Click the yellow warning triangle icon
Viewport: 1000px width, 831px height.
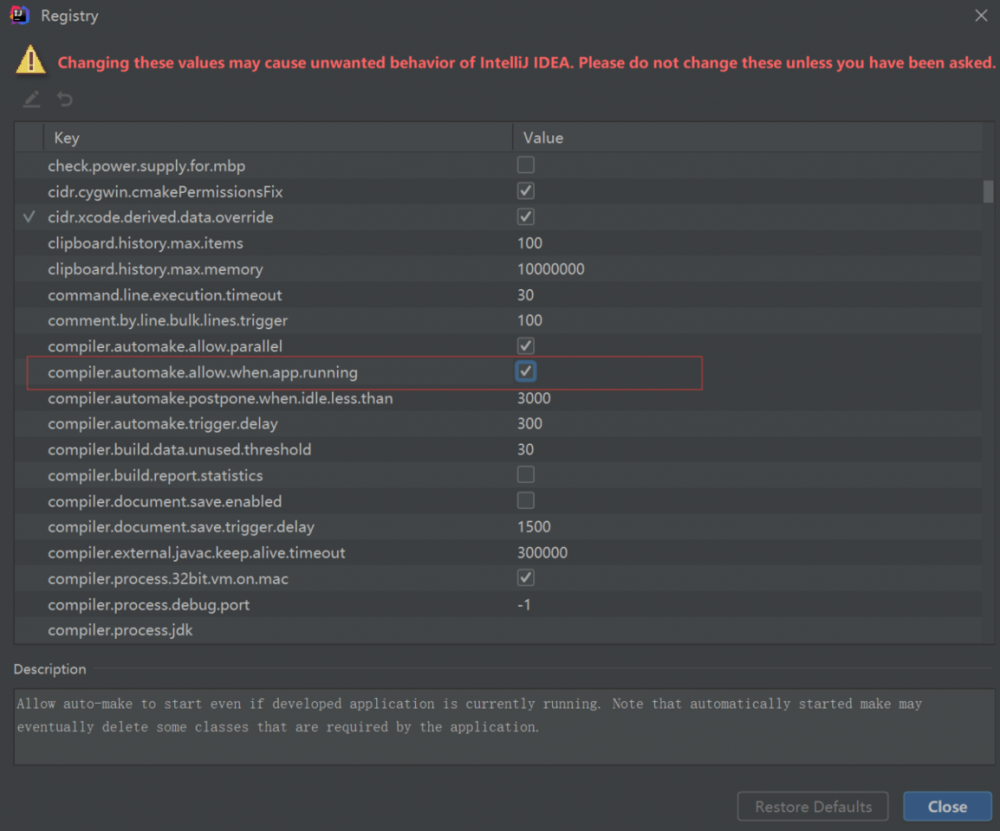pos(31,60)
